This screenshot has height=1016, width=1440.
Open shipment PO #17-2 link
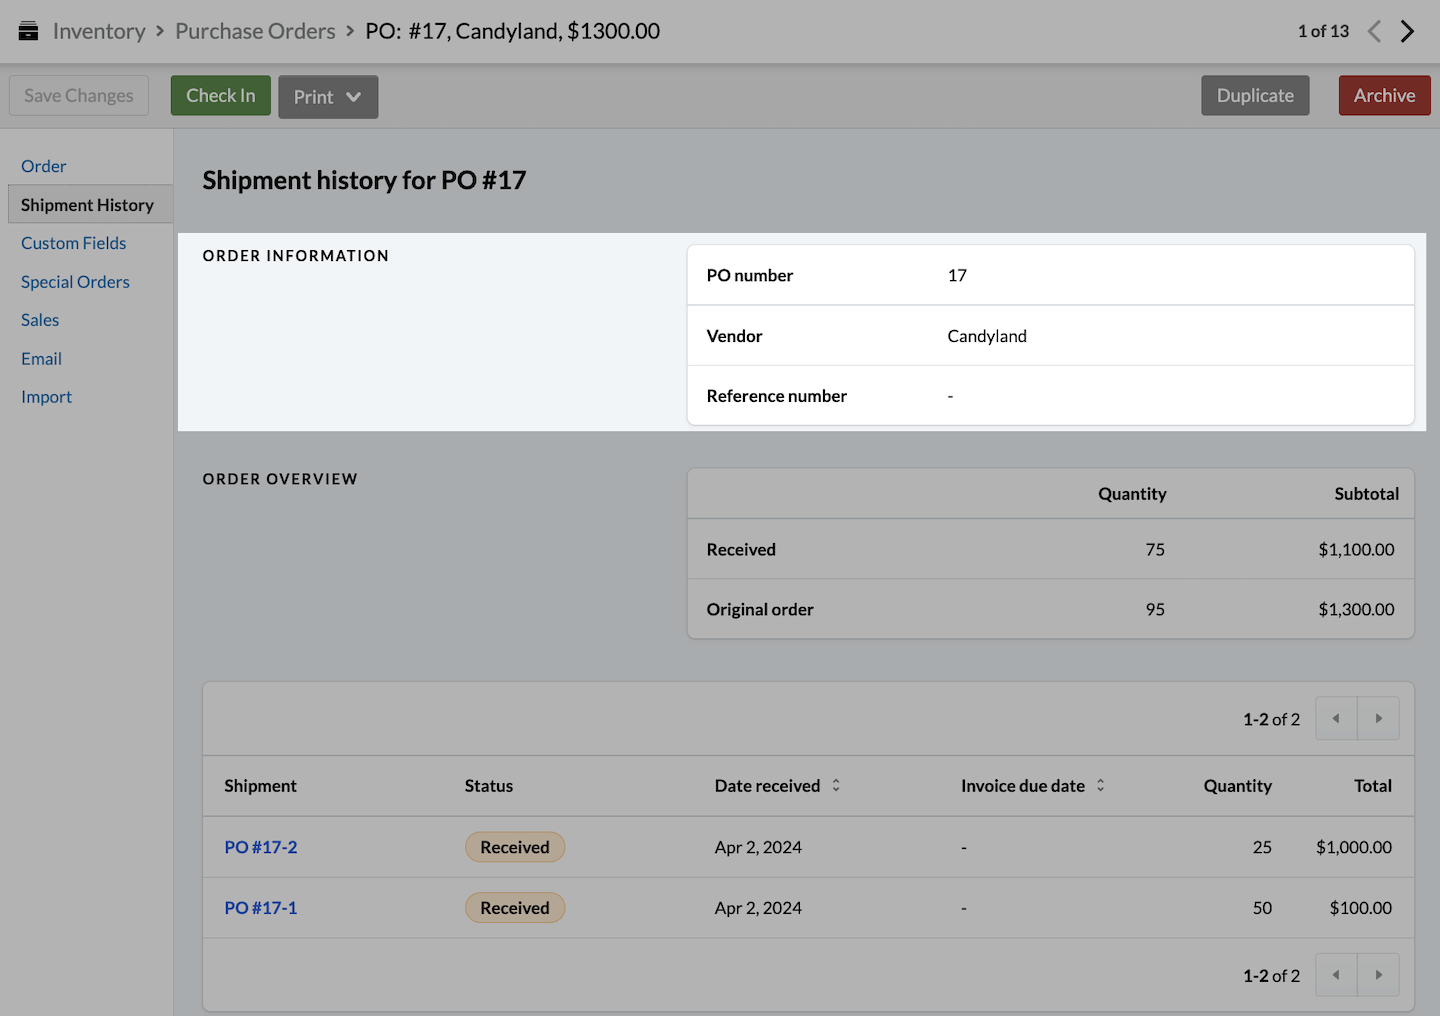point(261,847)
